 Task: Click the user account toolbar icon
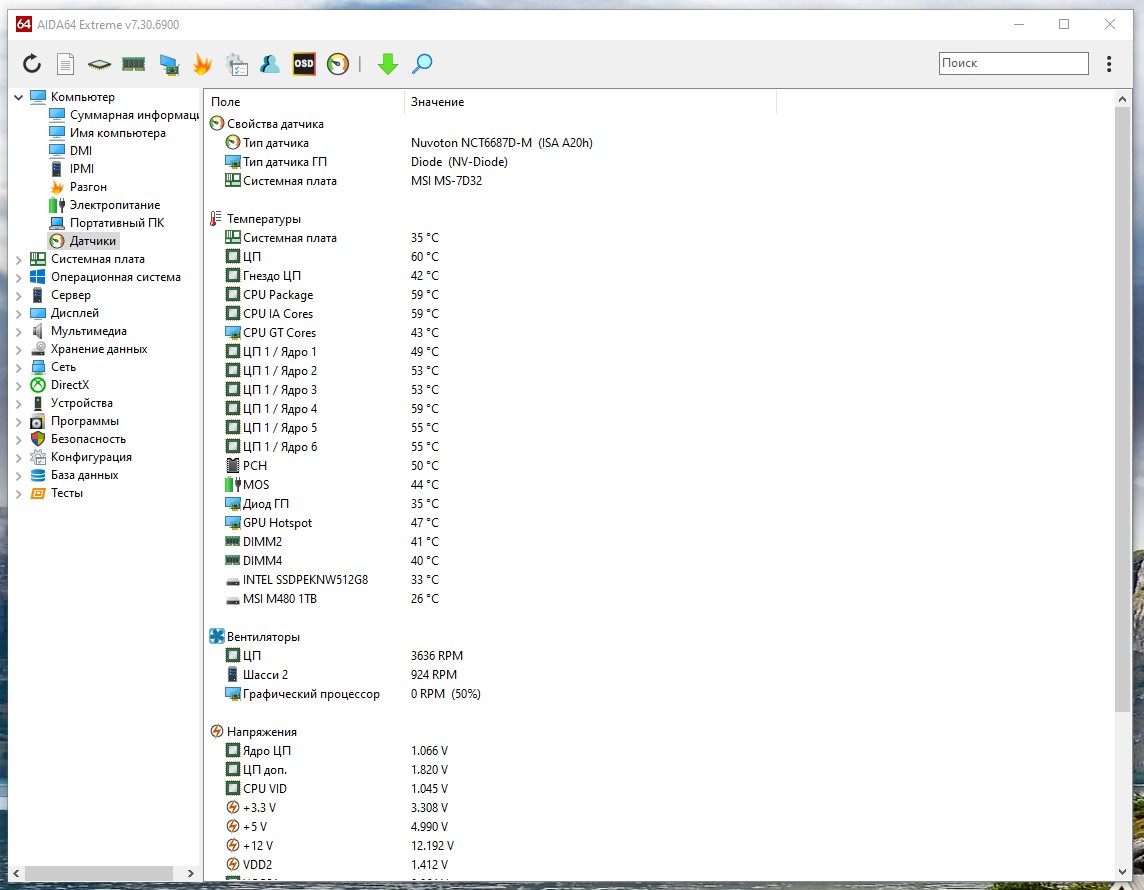tap(270, 64)
